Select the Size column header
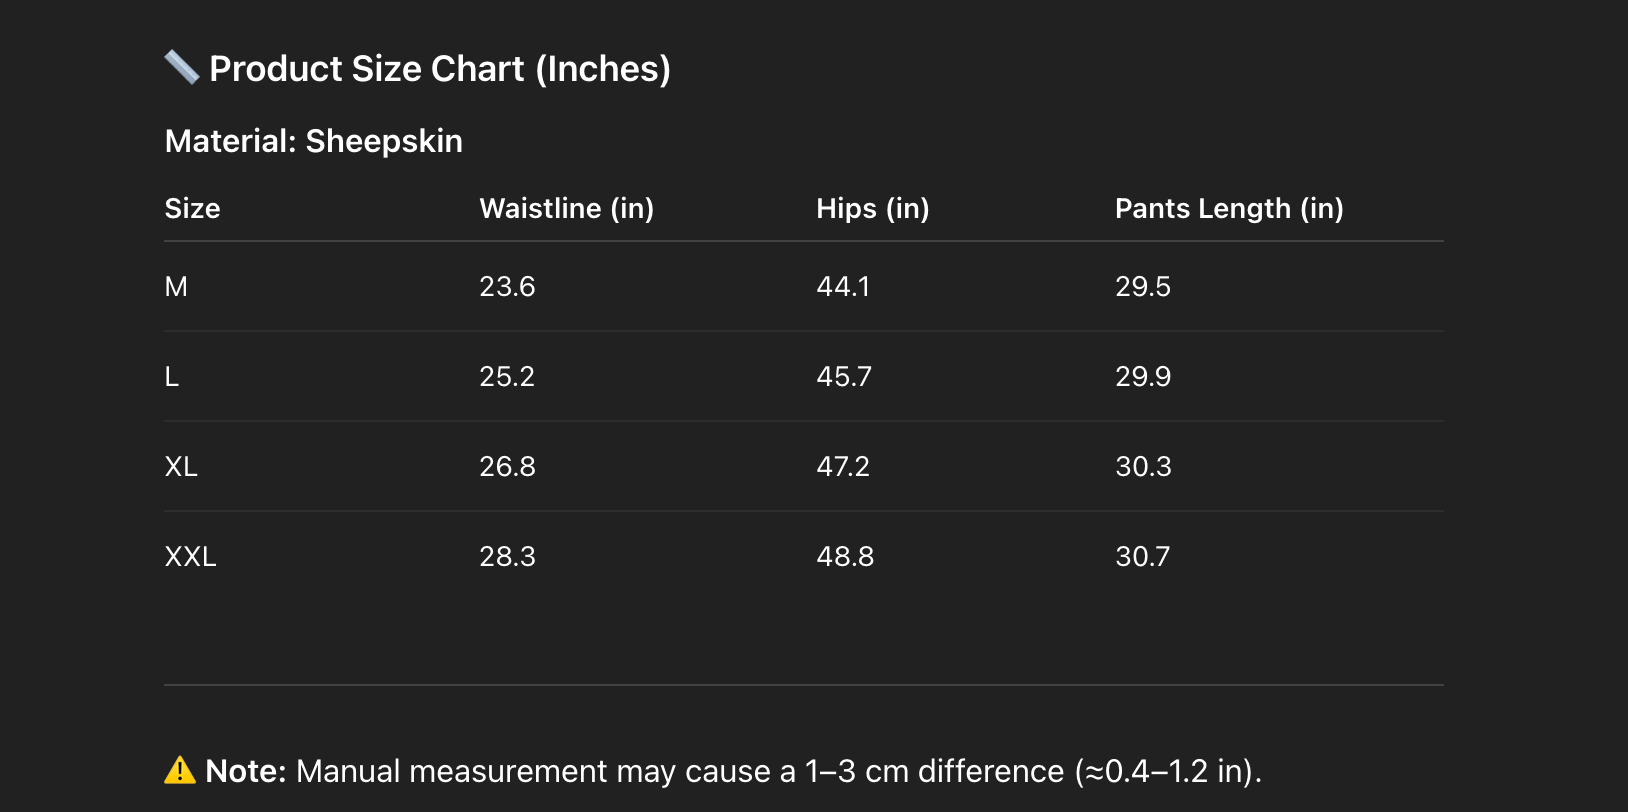The image size is (1628, 812). pos(192,208)
